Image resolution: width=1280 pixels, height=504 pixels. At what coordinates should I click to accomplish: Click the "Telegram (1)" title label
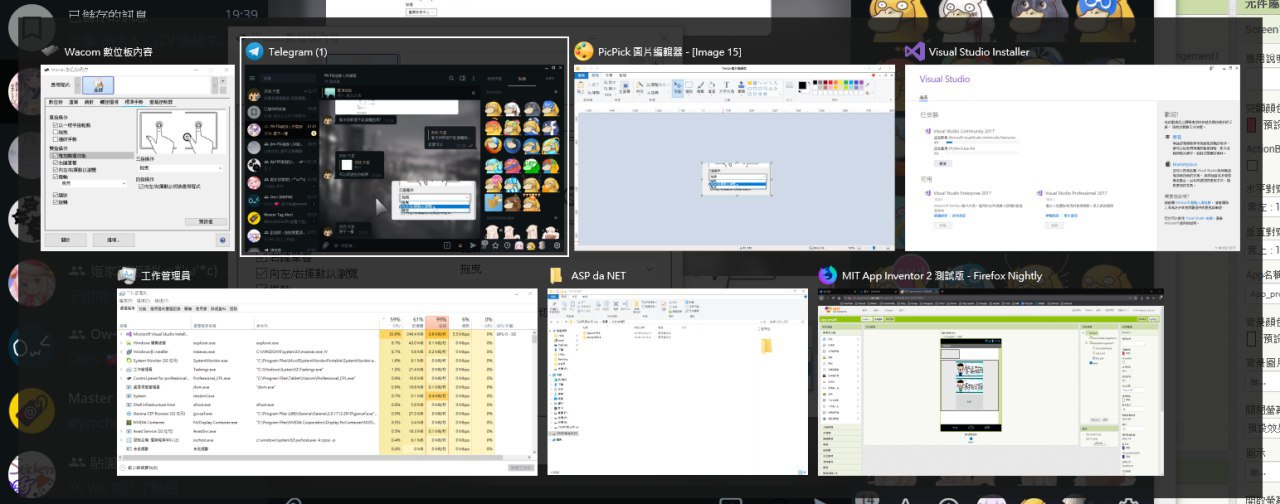299,52
